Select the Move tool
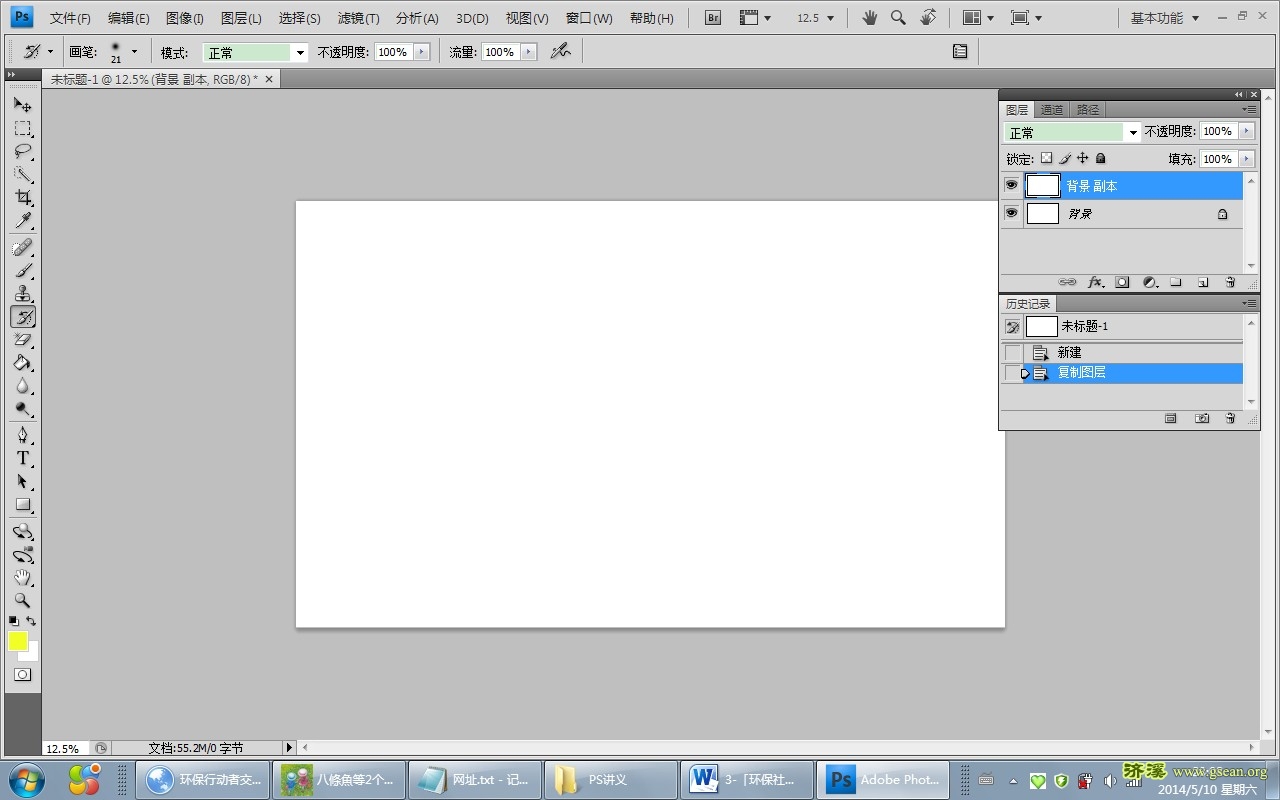This screenshot has width=1280, height=800. pyautogui.click(x=22, y=104)
